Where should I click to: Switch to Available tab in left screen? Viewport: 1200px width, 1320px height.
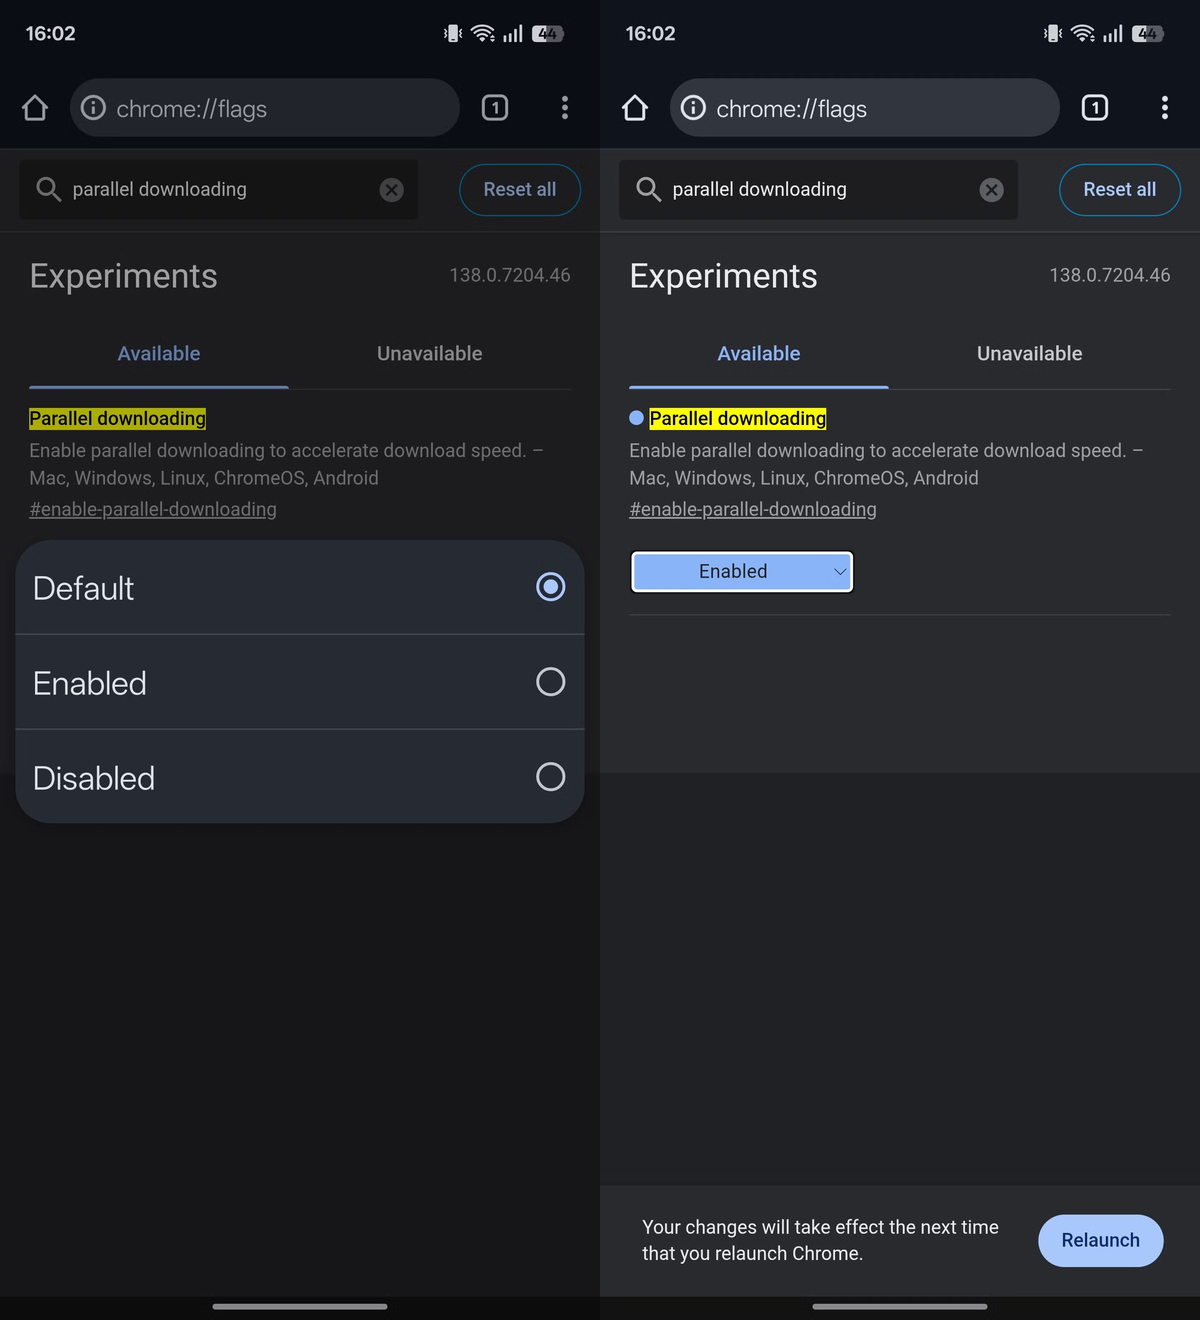159,354
